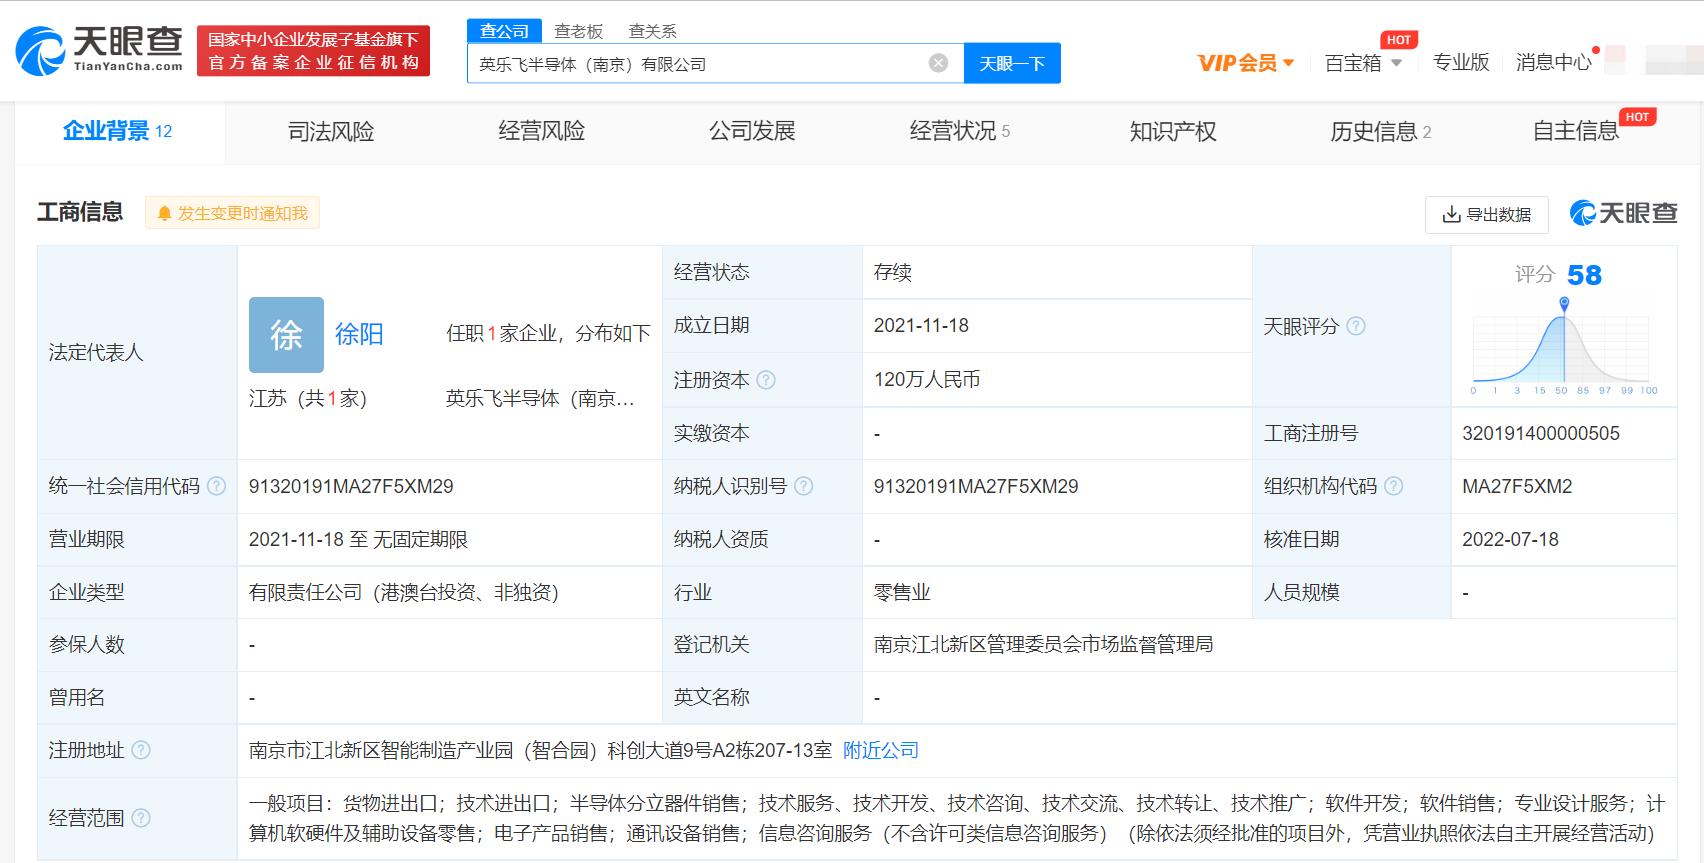The height and width of the screenshot is (863, 1704).
Task: Click help icon next to 注册资本
Action: point(766,380)
